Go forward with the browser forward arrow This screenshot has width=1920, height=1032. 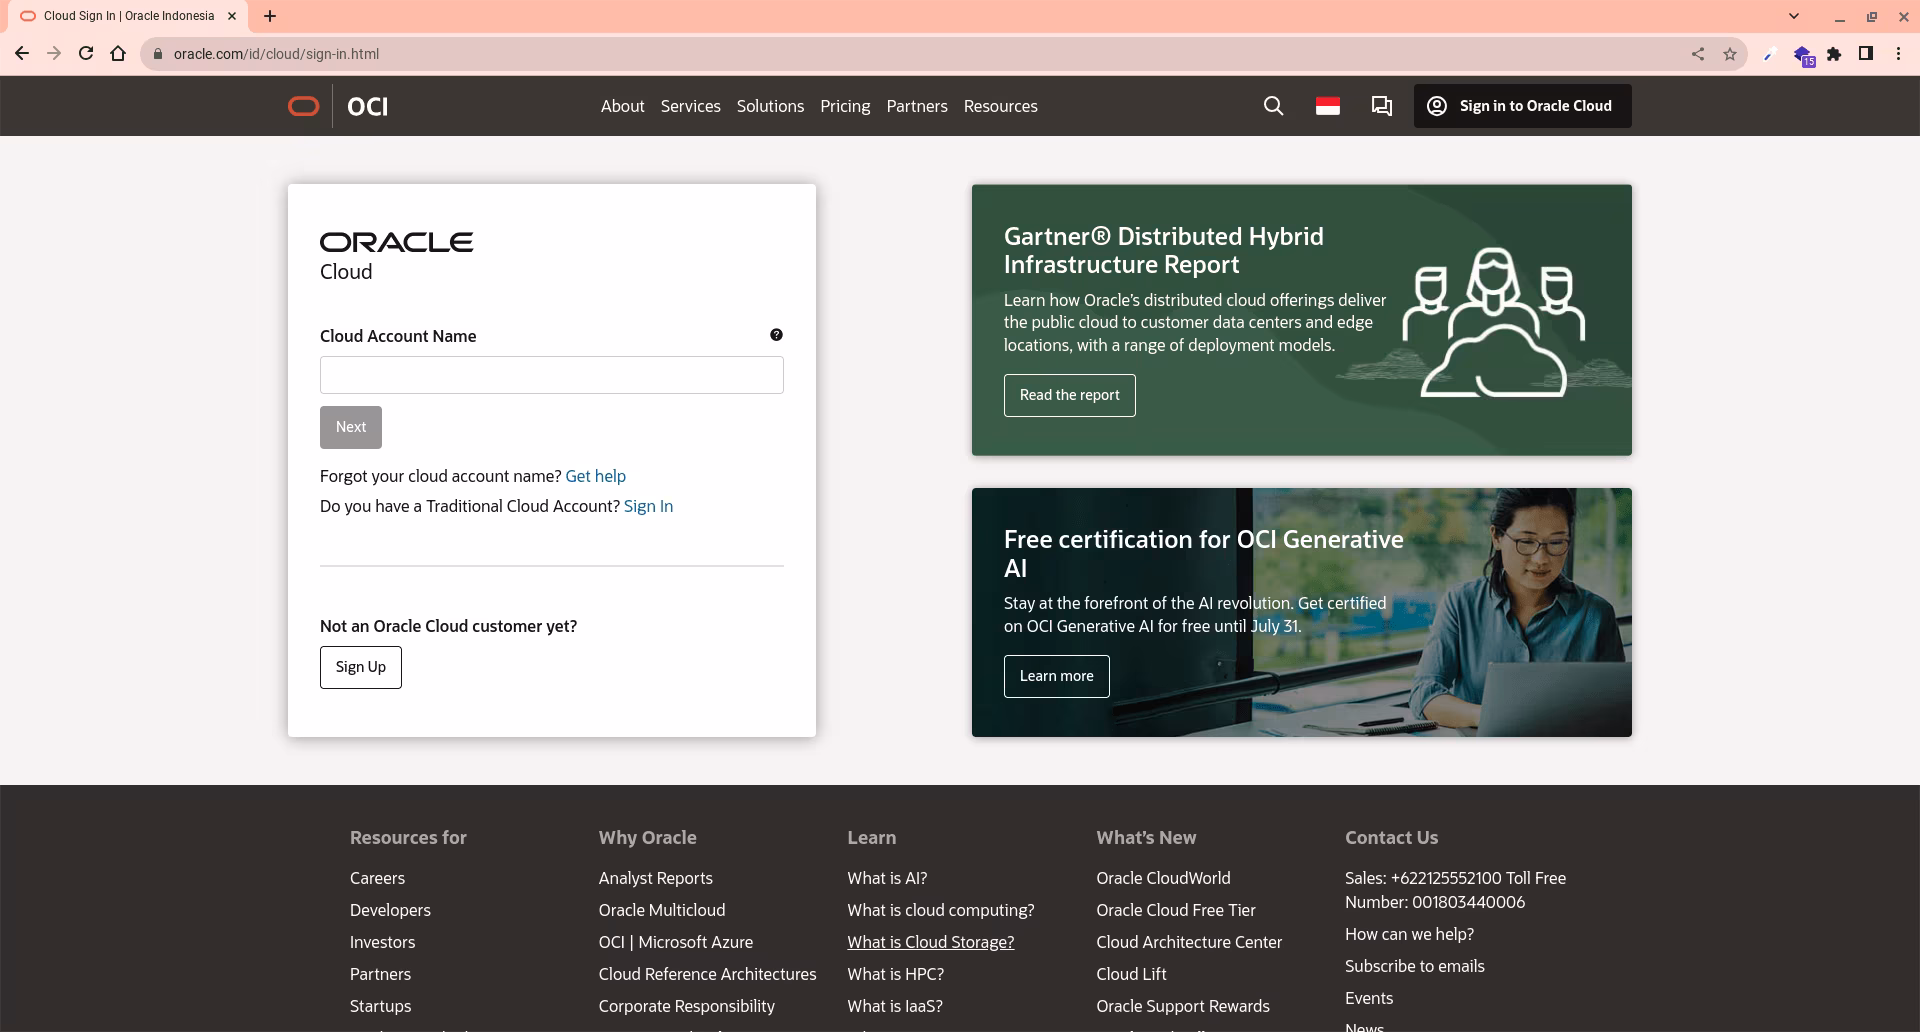pos(54,54)
